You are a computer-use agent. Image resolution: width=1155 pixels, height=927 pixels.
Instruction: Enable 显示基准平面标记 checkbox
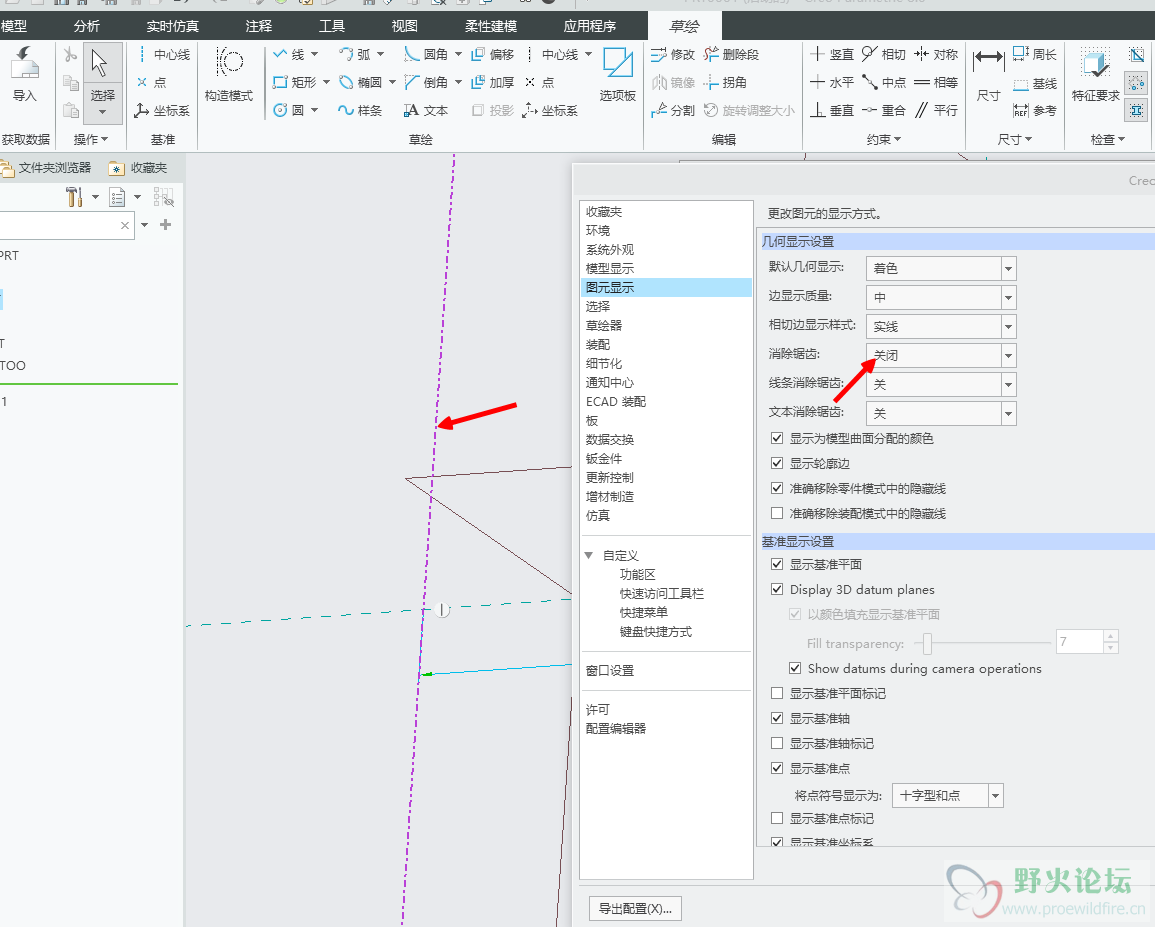tap(776, 693)
